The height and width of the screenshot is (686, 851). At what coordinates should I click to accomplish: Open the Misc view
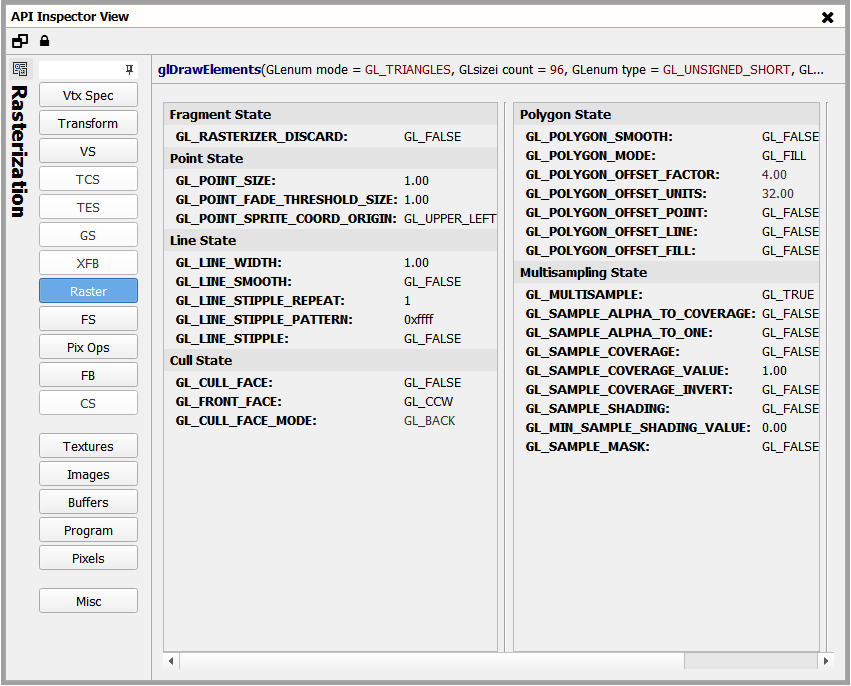(x=88, y=602)
